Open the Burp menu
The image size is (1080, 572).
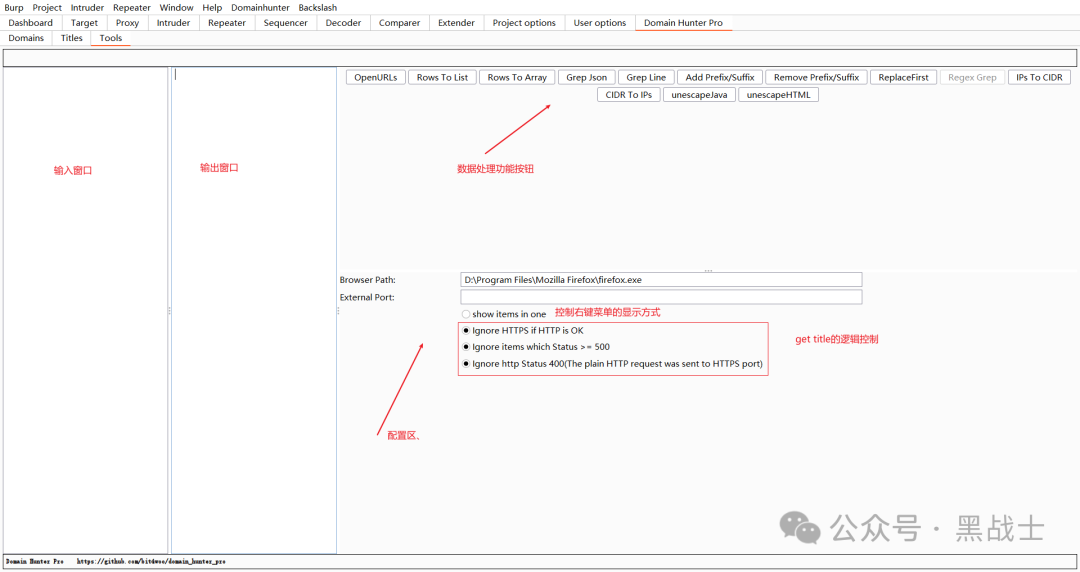14,8
